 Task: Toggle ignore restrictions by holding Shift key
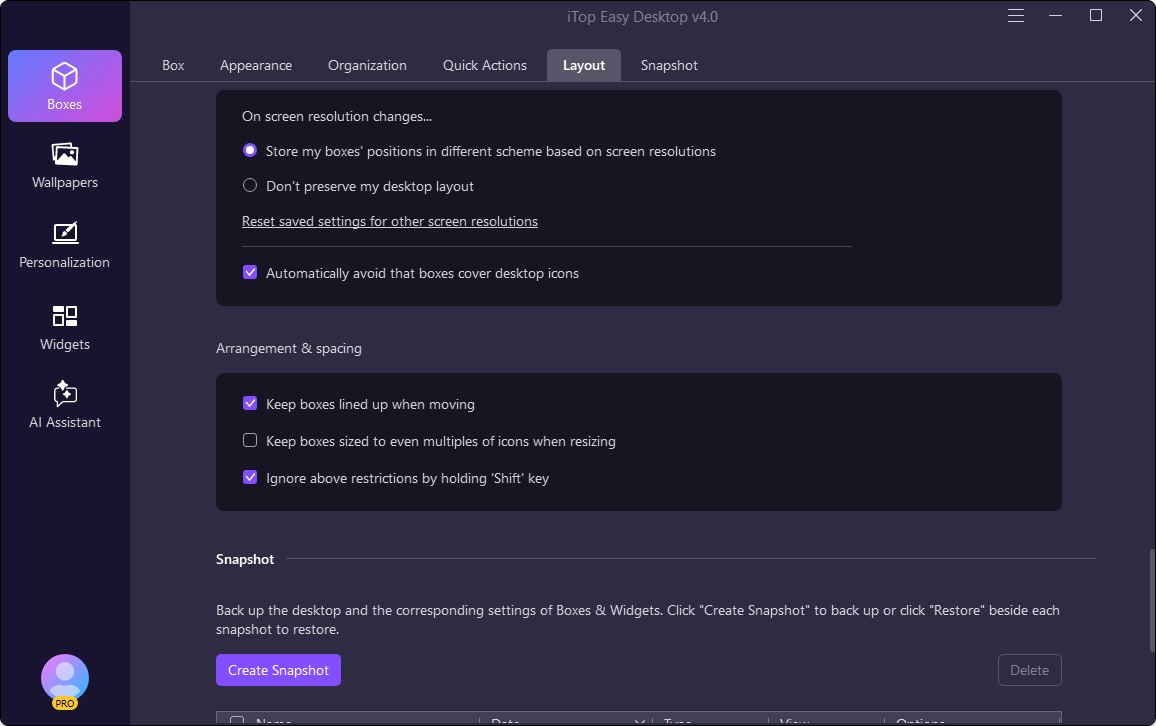click(x=251, y=478)
